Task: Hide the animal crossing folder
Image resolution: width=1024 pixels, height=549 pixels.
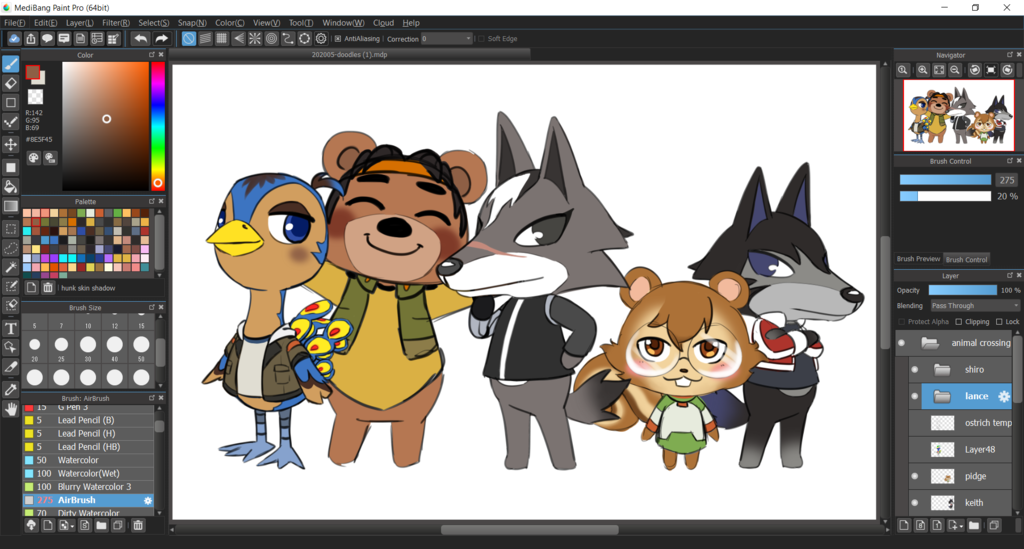Action: 901,343
